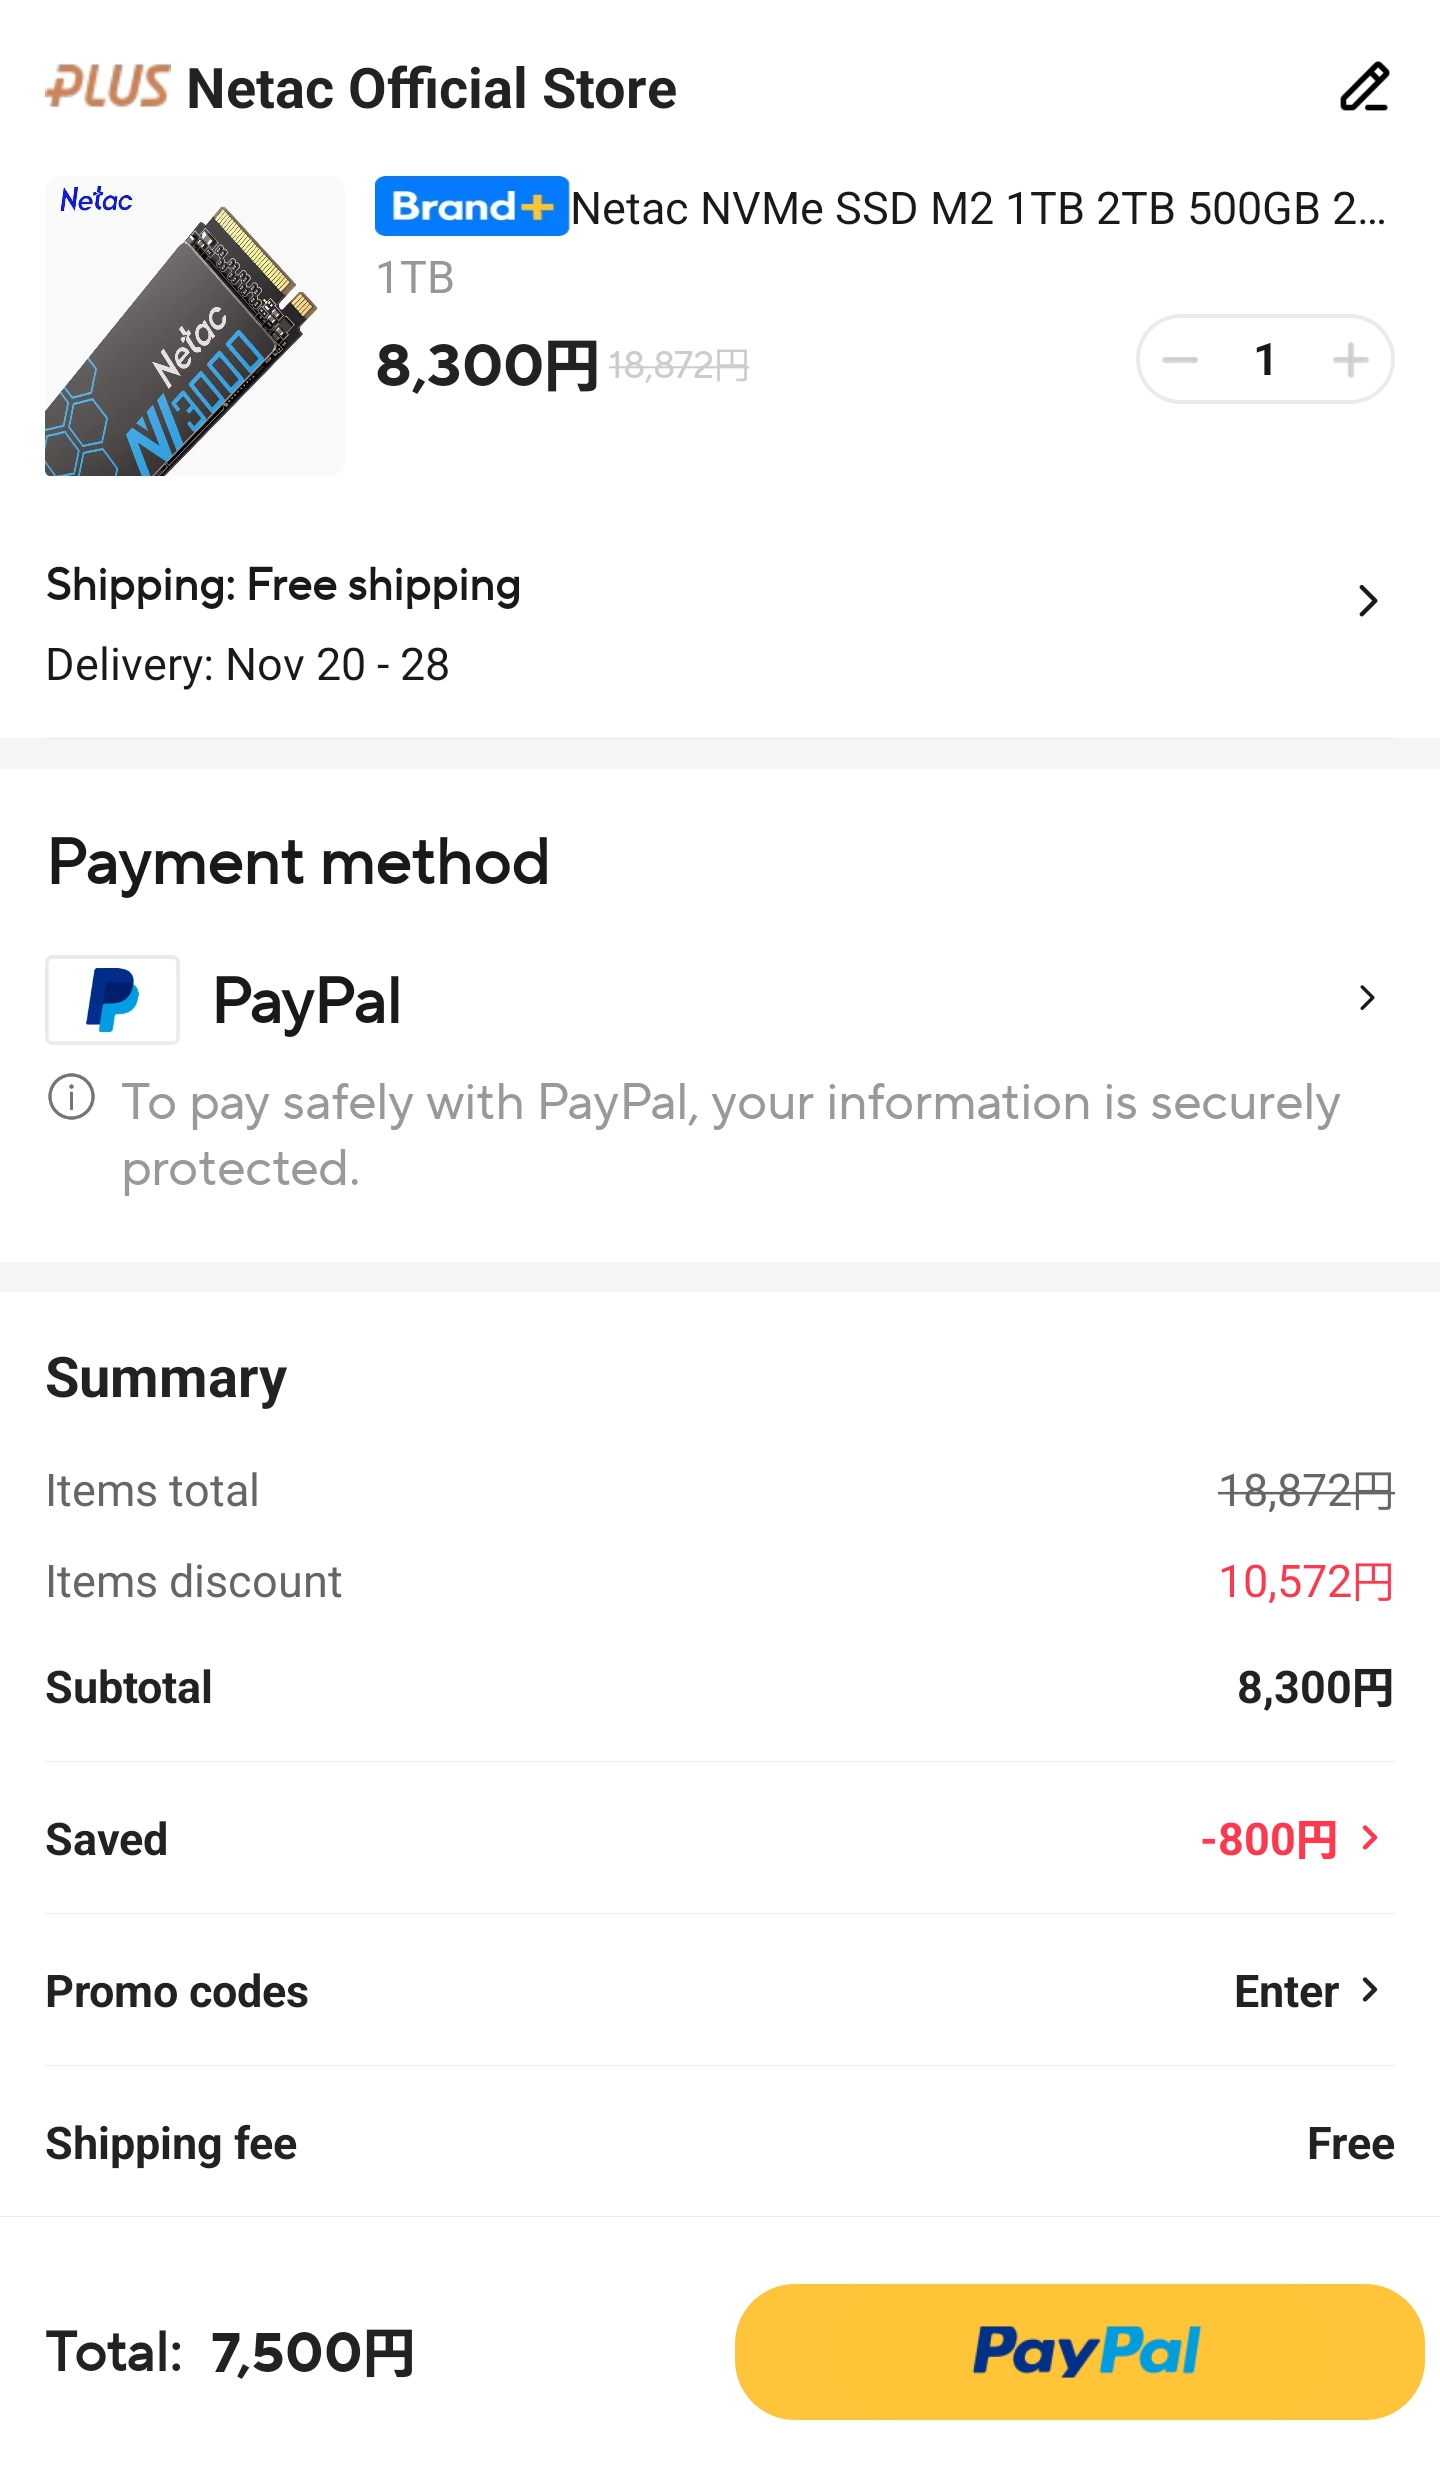Select the Shipping: Free shipping row
This screenshot has width=1440, height=2479.
click(284, 585)
